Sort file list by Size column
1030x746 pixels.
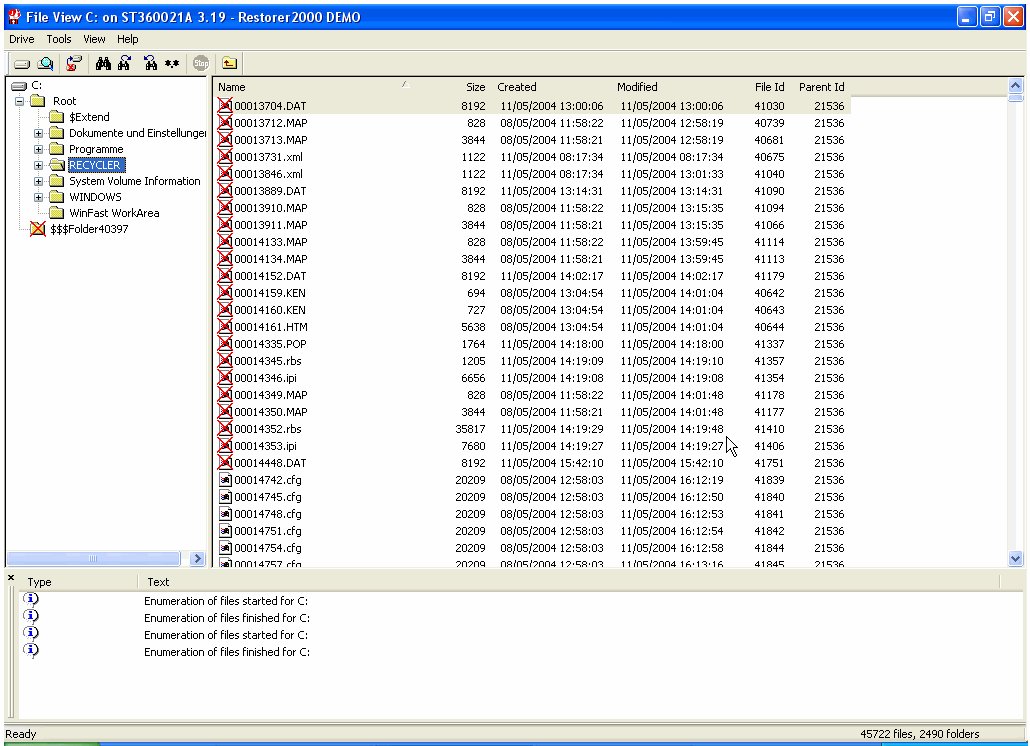[x=451, y=87]
